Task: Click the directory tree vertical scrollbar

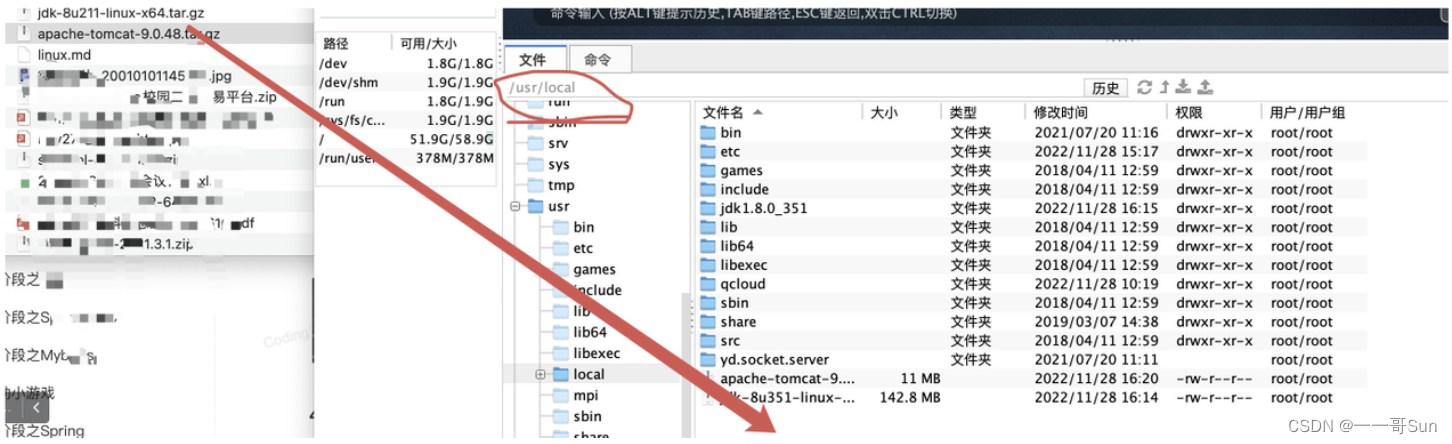Action: tap(685, 366)
